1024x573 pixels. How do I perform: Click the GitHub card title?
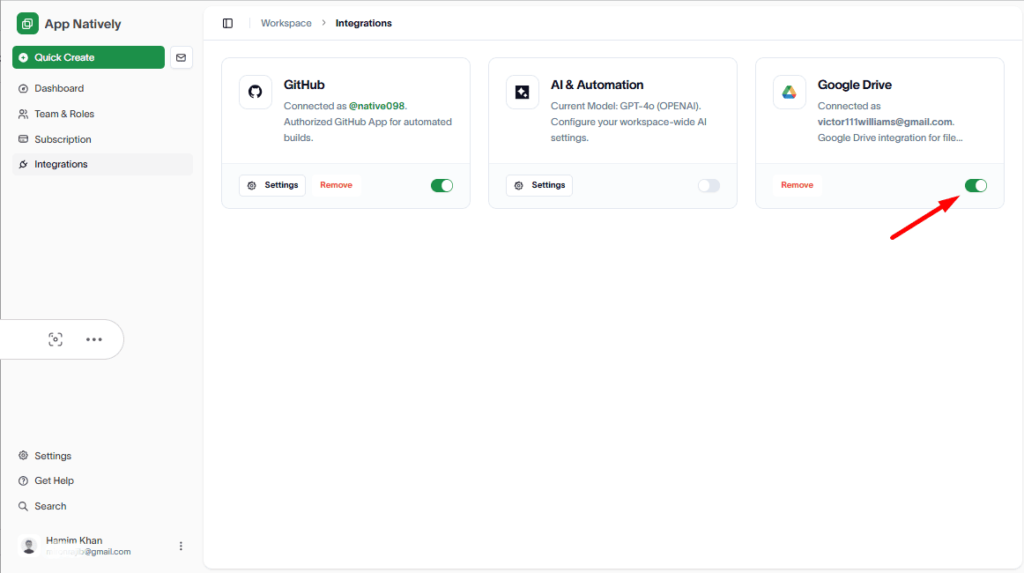click(x=304, y=85)
